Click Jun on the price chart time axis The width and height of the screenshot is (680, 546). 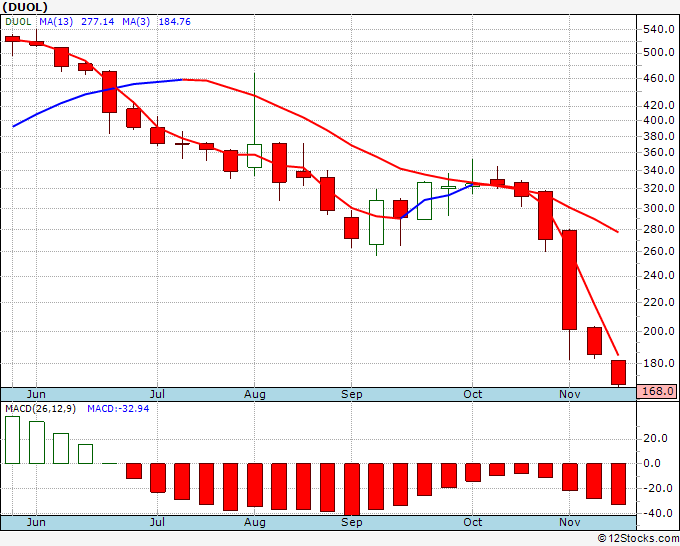click(36, 394)
